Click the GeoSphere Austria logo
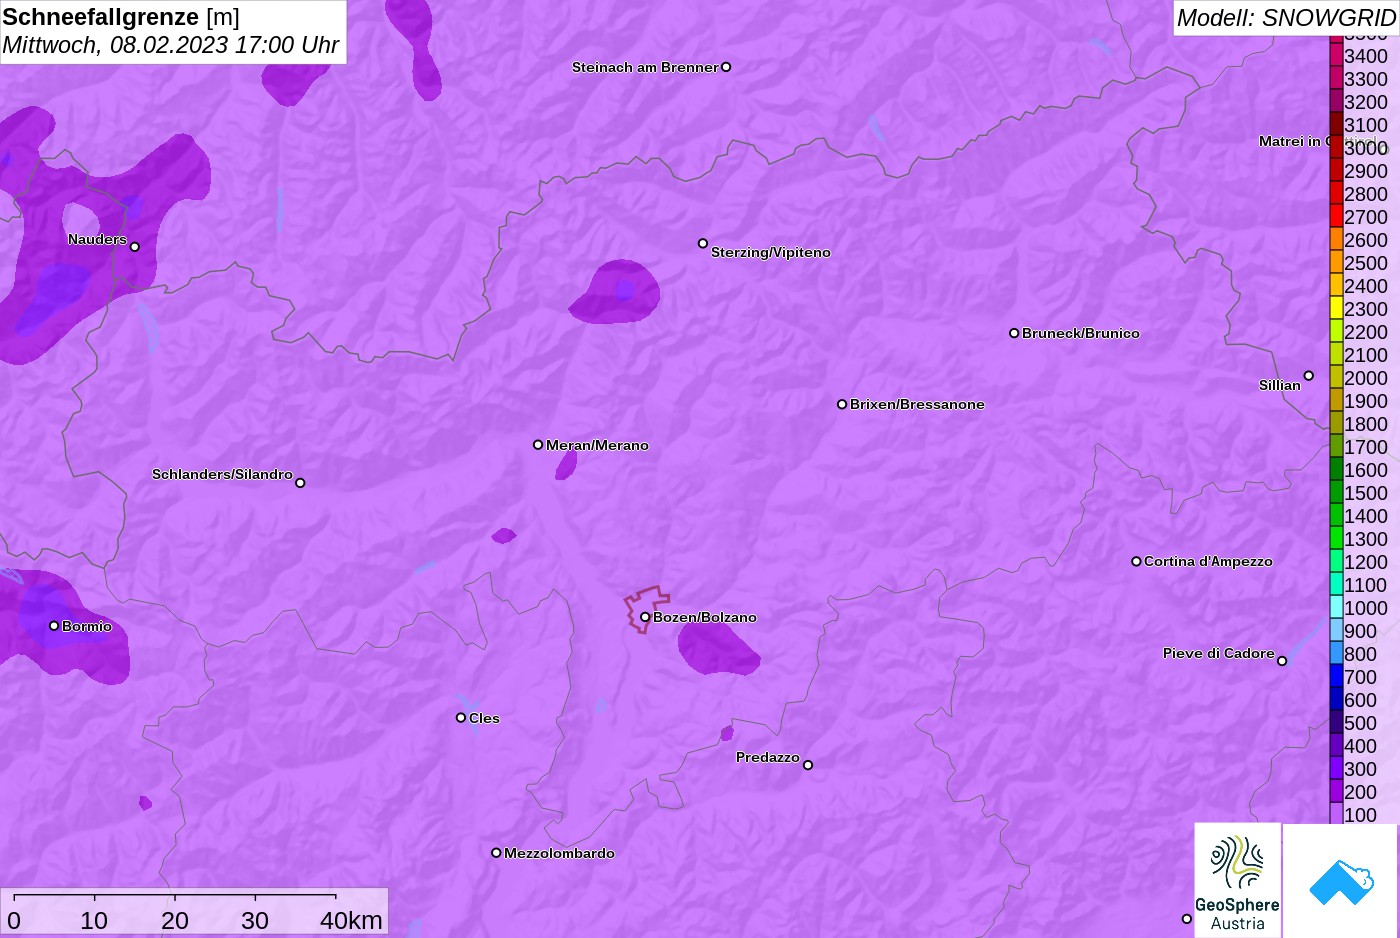The image size is (1400, 938). (1237, 880)
